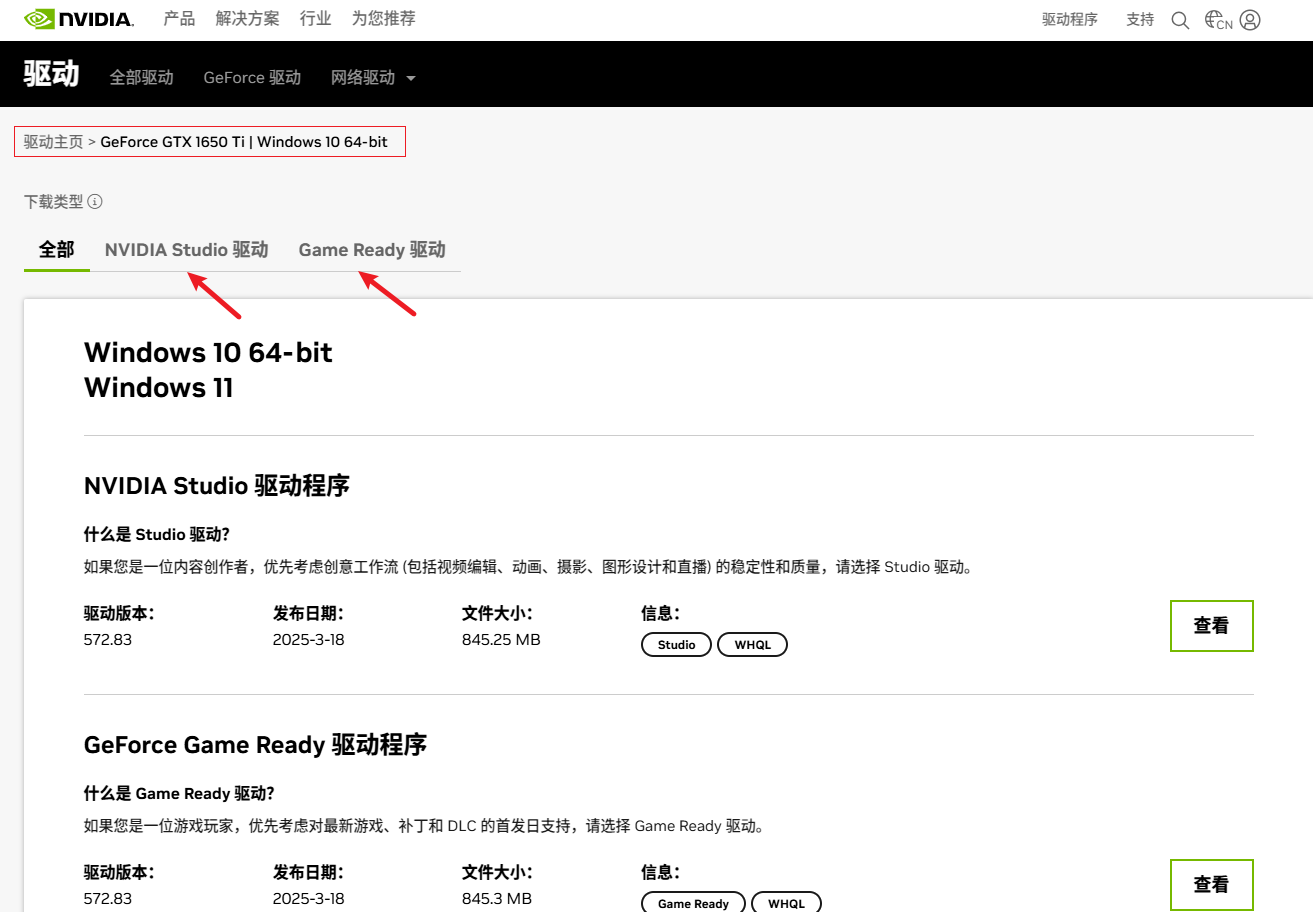
Task: Click the Windows 11 heading
Action: tap(159, 388)
